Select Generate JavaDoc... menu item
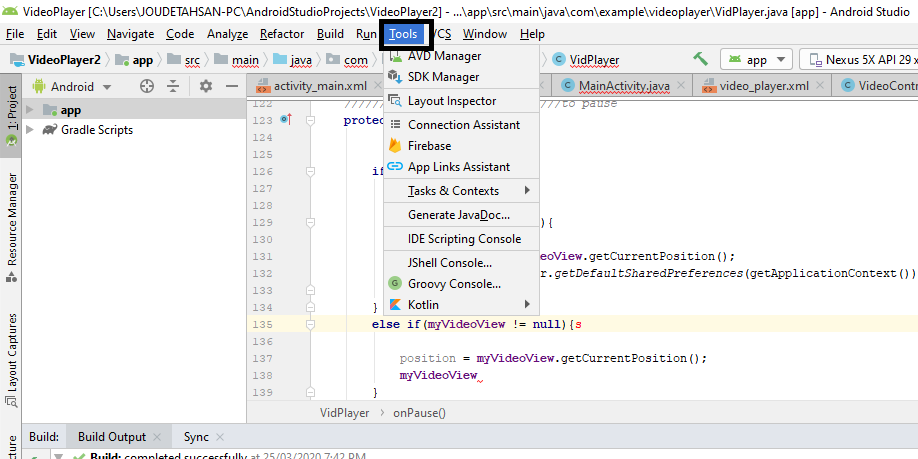 tap(461, 215)
